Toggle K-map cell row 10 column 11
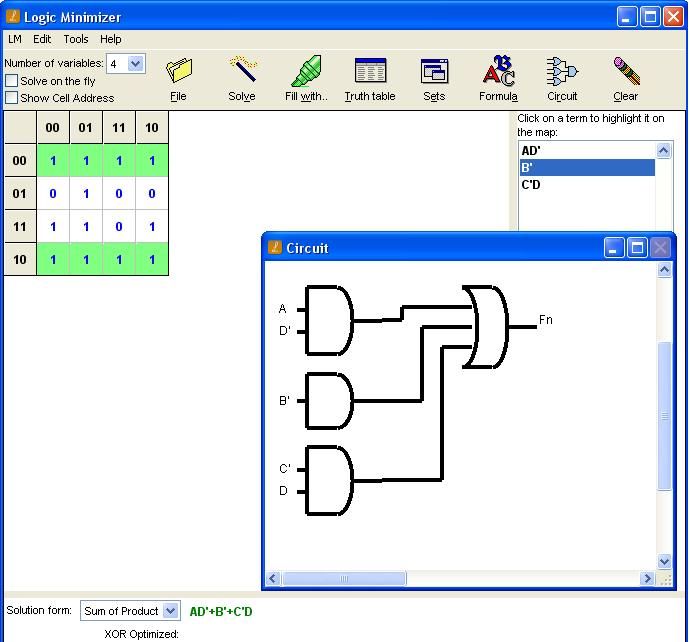690x642 pixels. (x=119, y=259)
